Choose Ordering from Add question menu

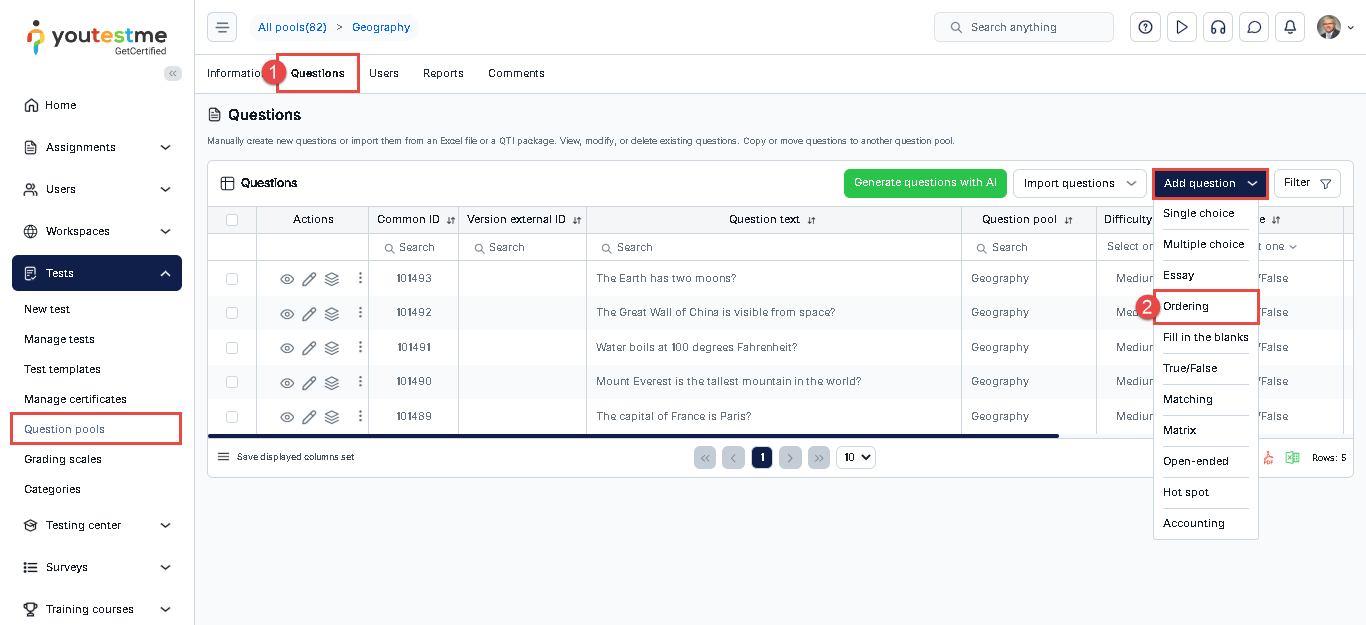pyautogui.click(x=1186, y=306)
